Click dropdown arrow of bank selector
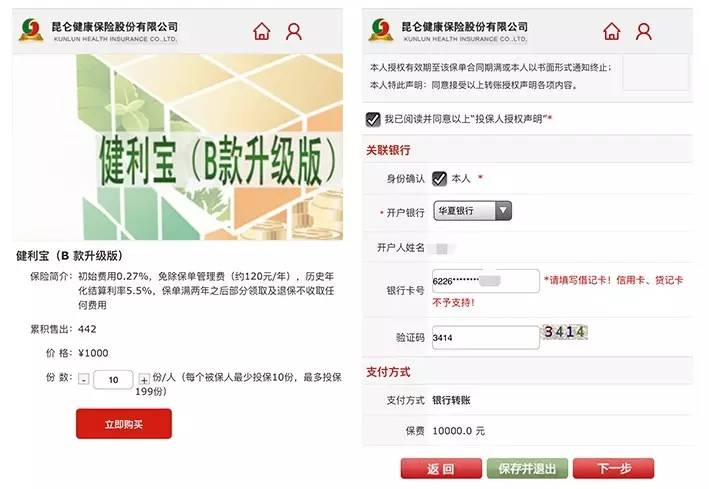 click(x=503, y=211)
